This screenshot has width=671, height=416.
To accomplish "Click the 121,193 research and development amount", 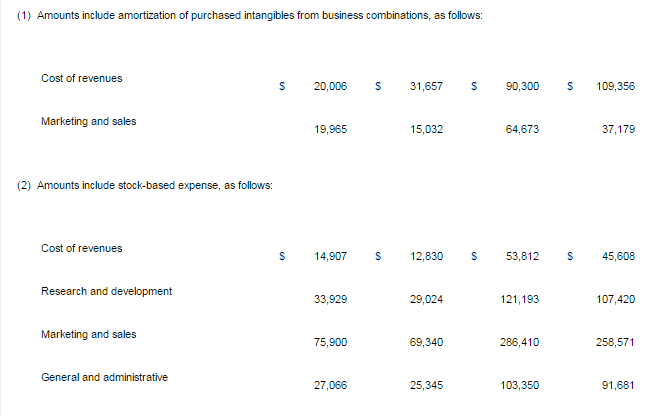I will [520, 299].
